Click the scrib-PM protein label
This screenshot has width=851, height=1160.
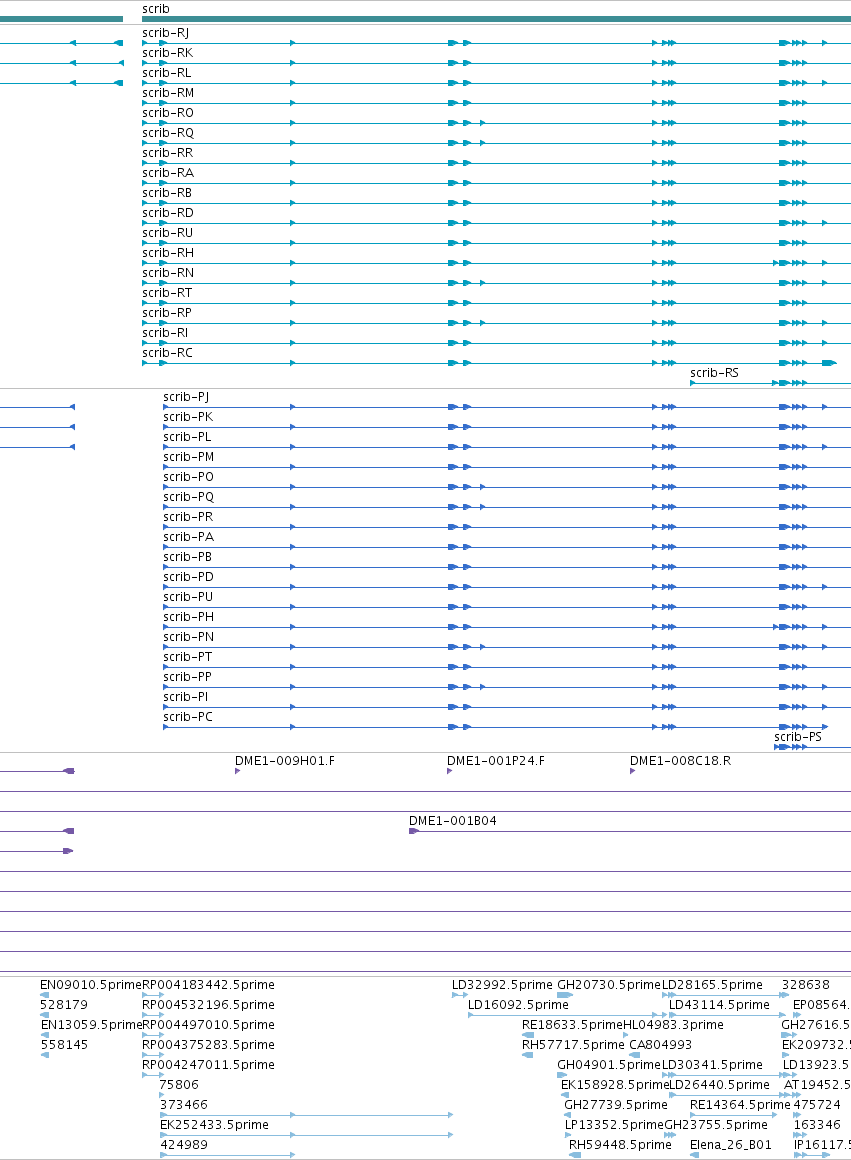[188, 456]
